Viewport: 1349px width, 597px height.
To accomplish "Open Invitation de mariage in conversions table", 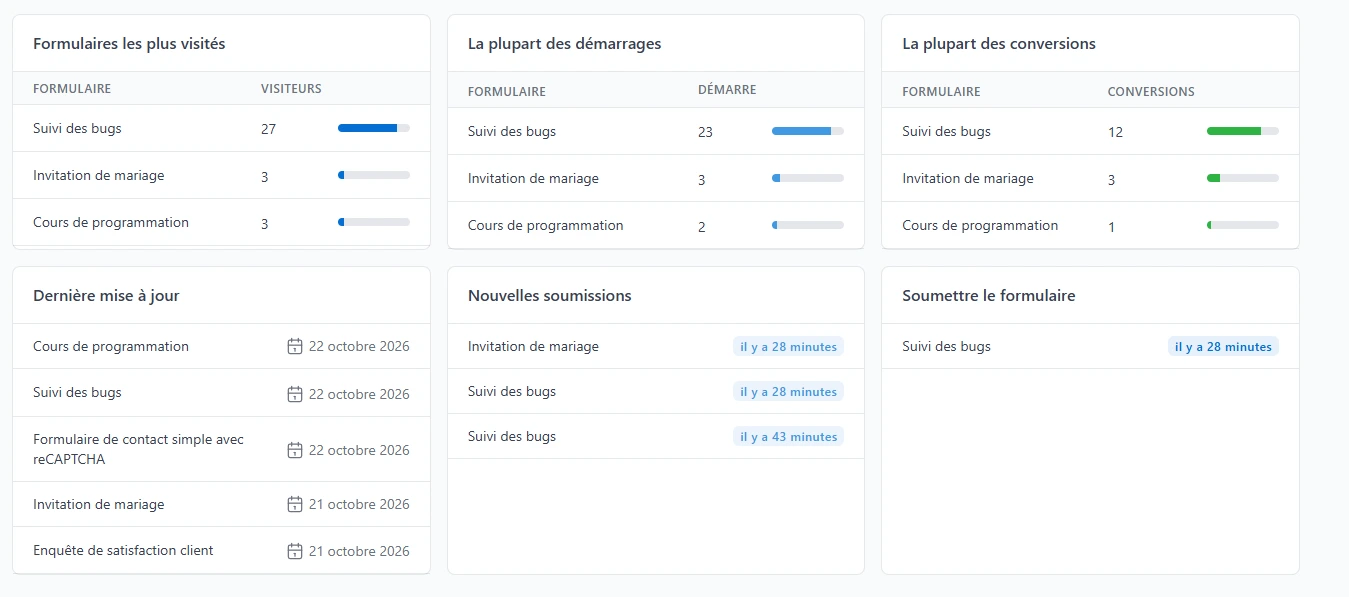I will tap(968, 178).
